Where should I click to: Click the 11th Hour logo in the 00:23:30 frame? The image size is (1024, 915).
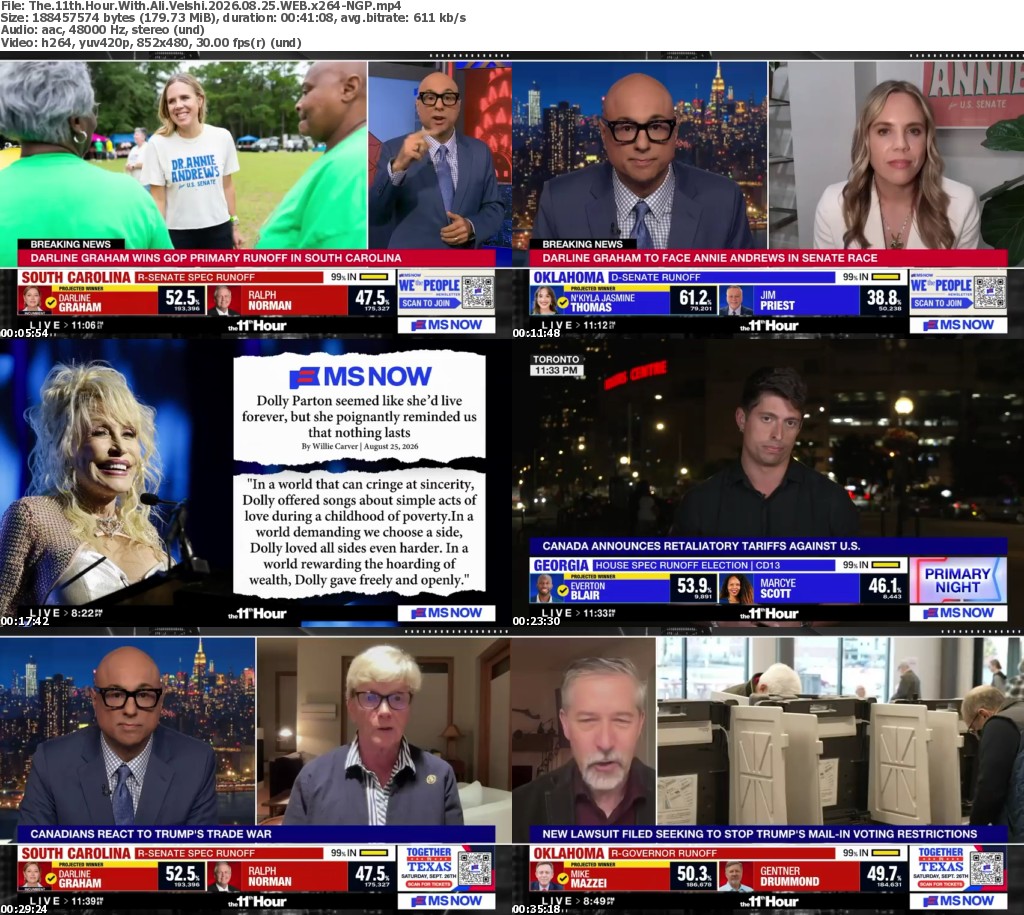click(x=769, y=613)
